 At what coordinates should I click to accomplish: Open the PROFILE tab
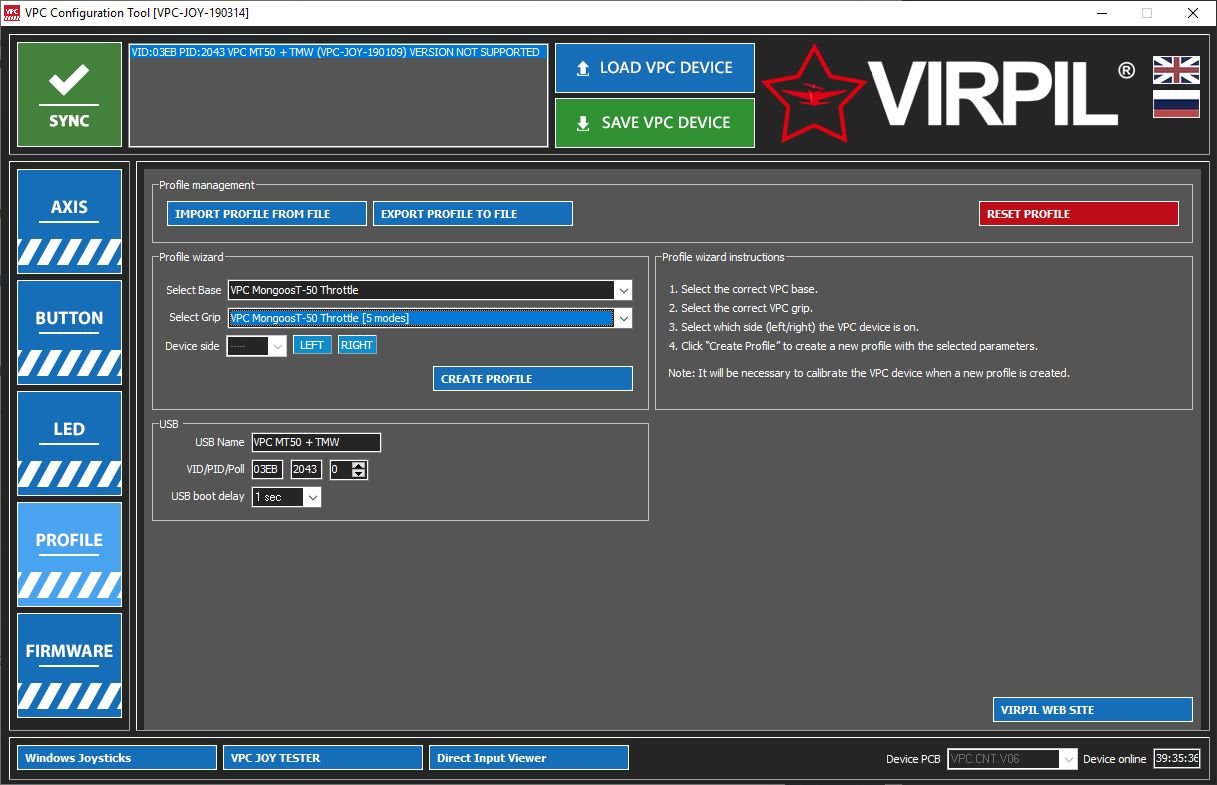(69, 554)
